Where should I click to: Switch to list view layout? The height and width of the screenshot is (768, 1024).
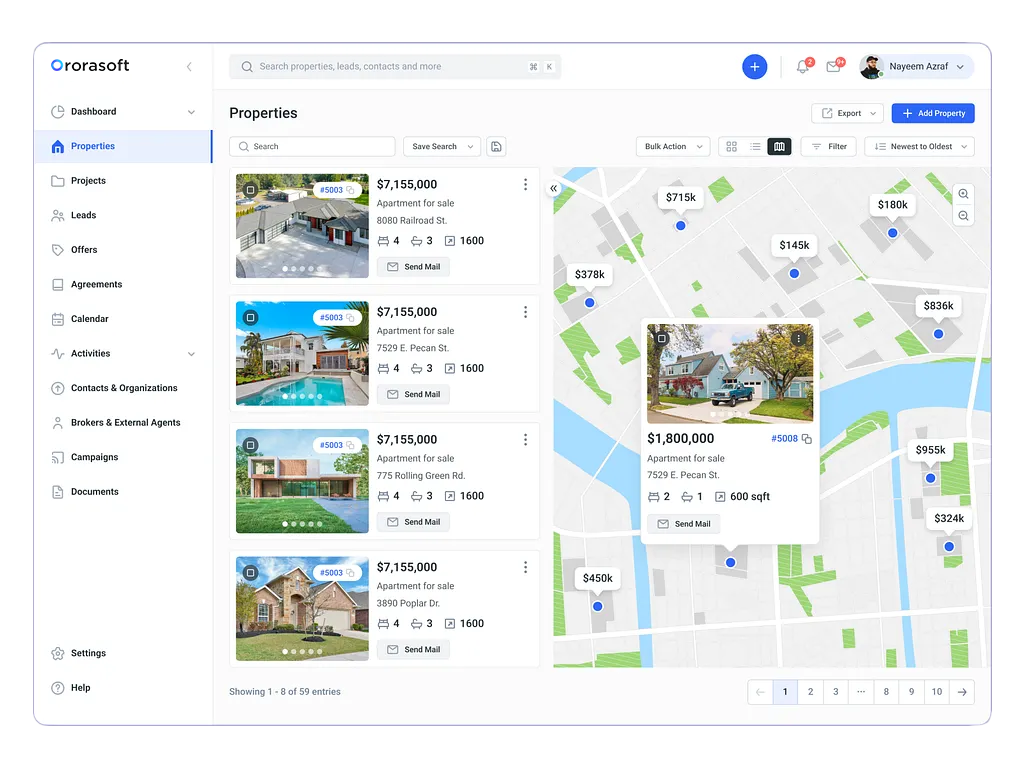756,146
